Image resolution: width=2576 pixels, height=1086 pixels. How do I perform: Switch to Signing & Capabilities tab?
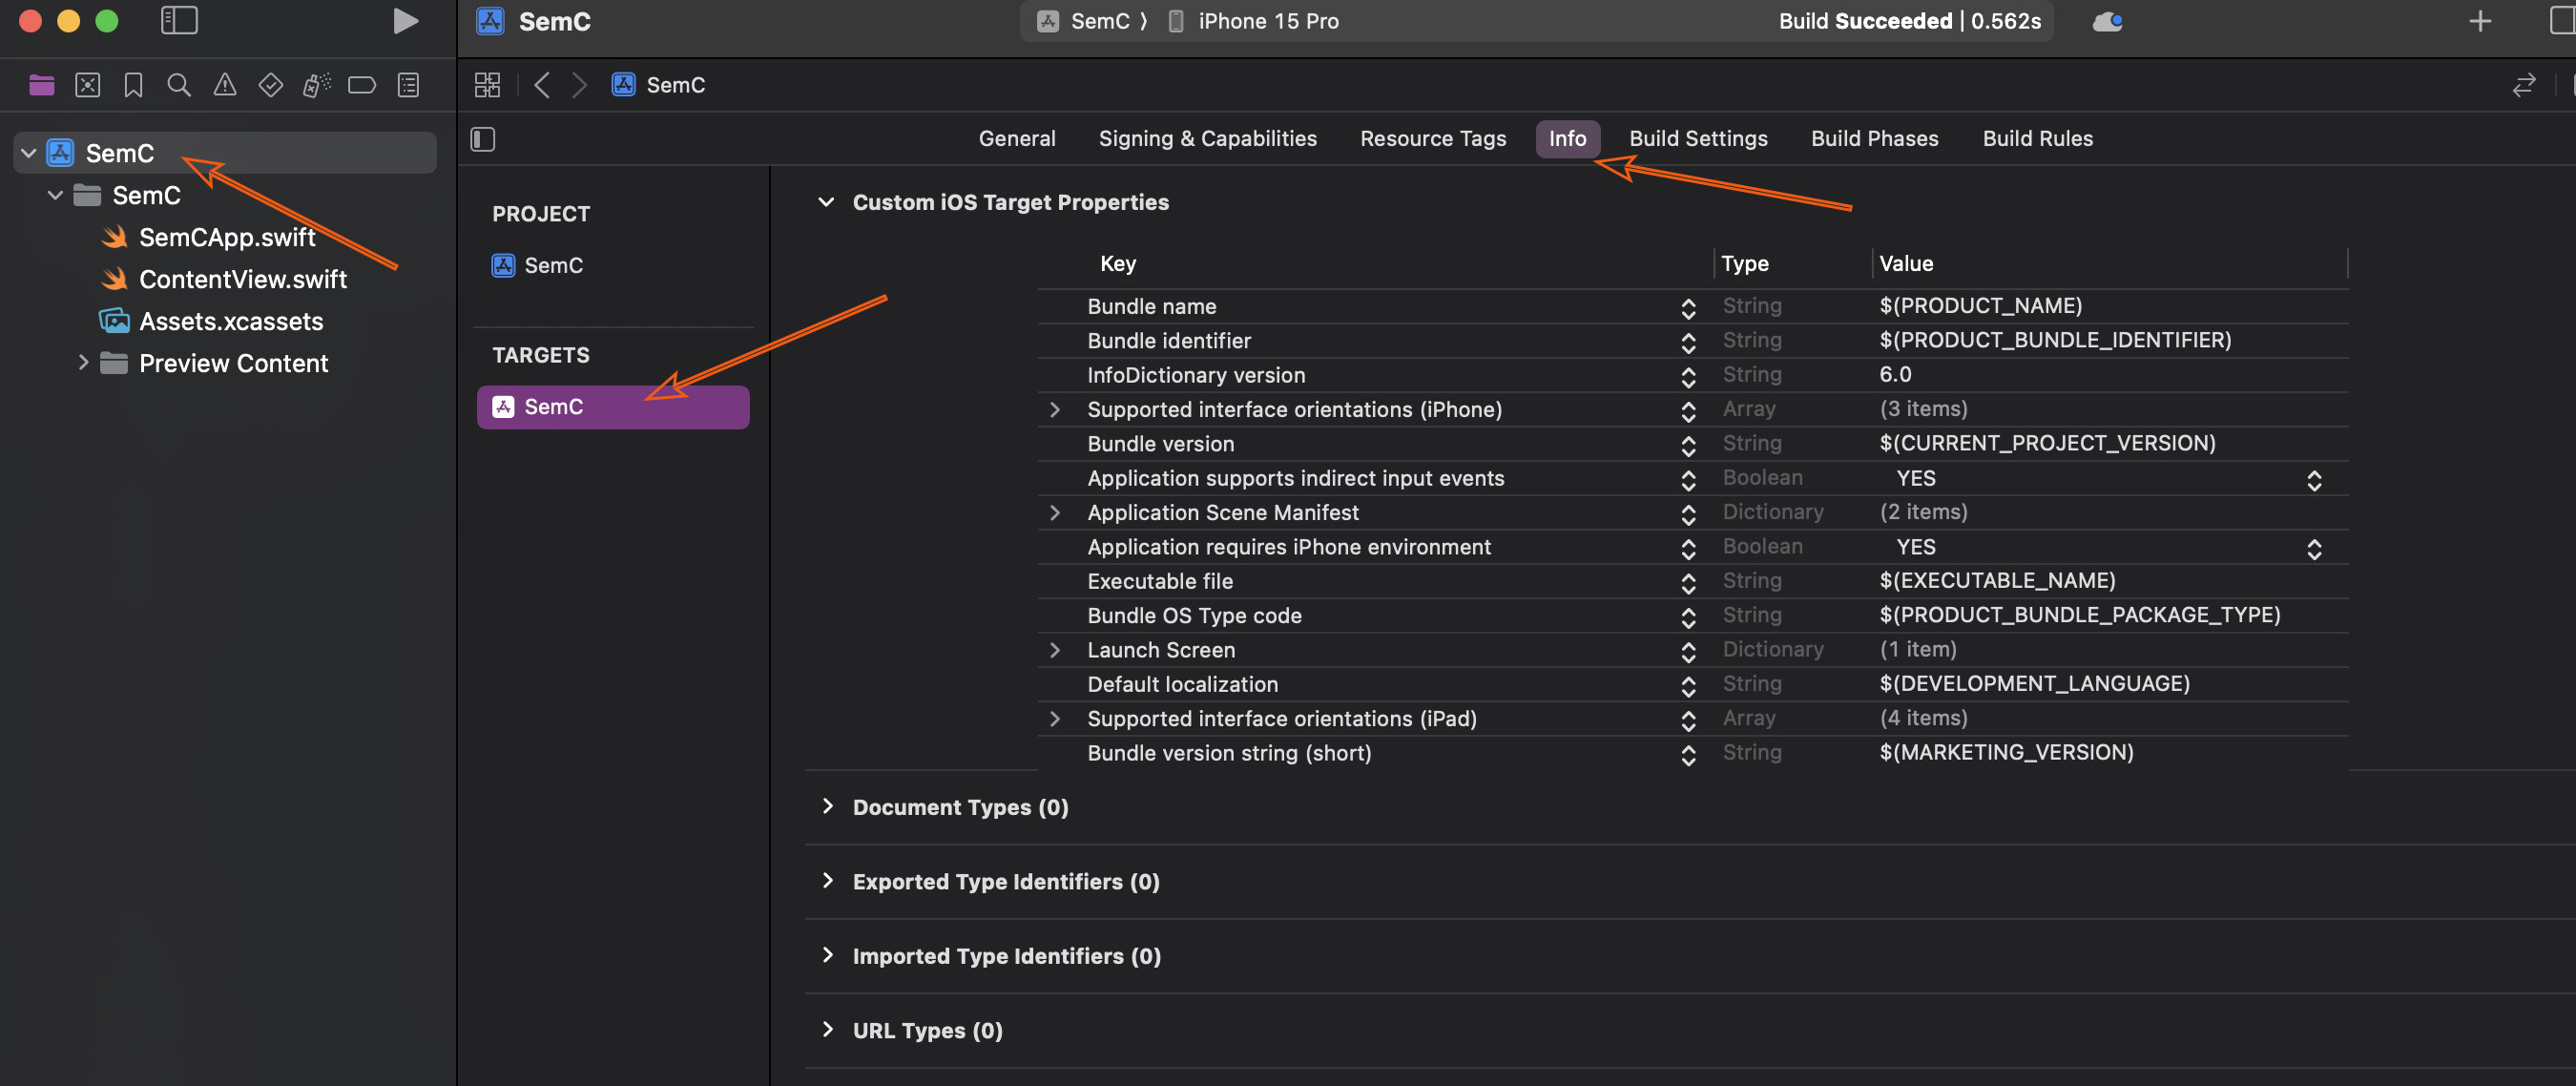(1207, 139)
